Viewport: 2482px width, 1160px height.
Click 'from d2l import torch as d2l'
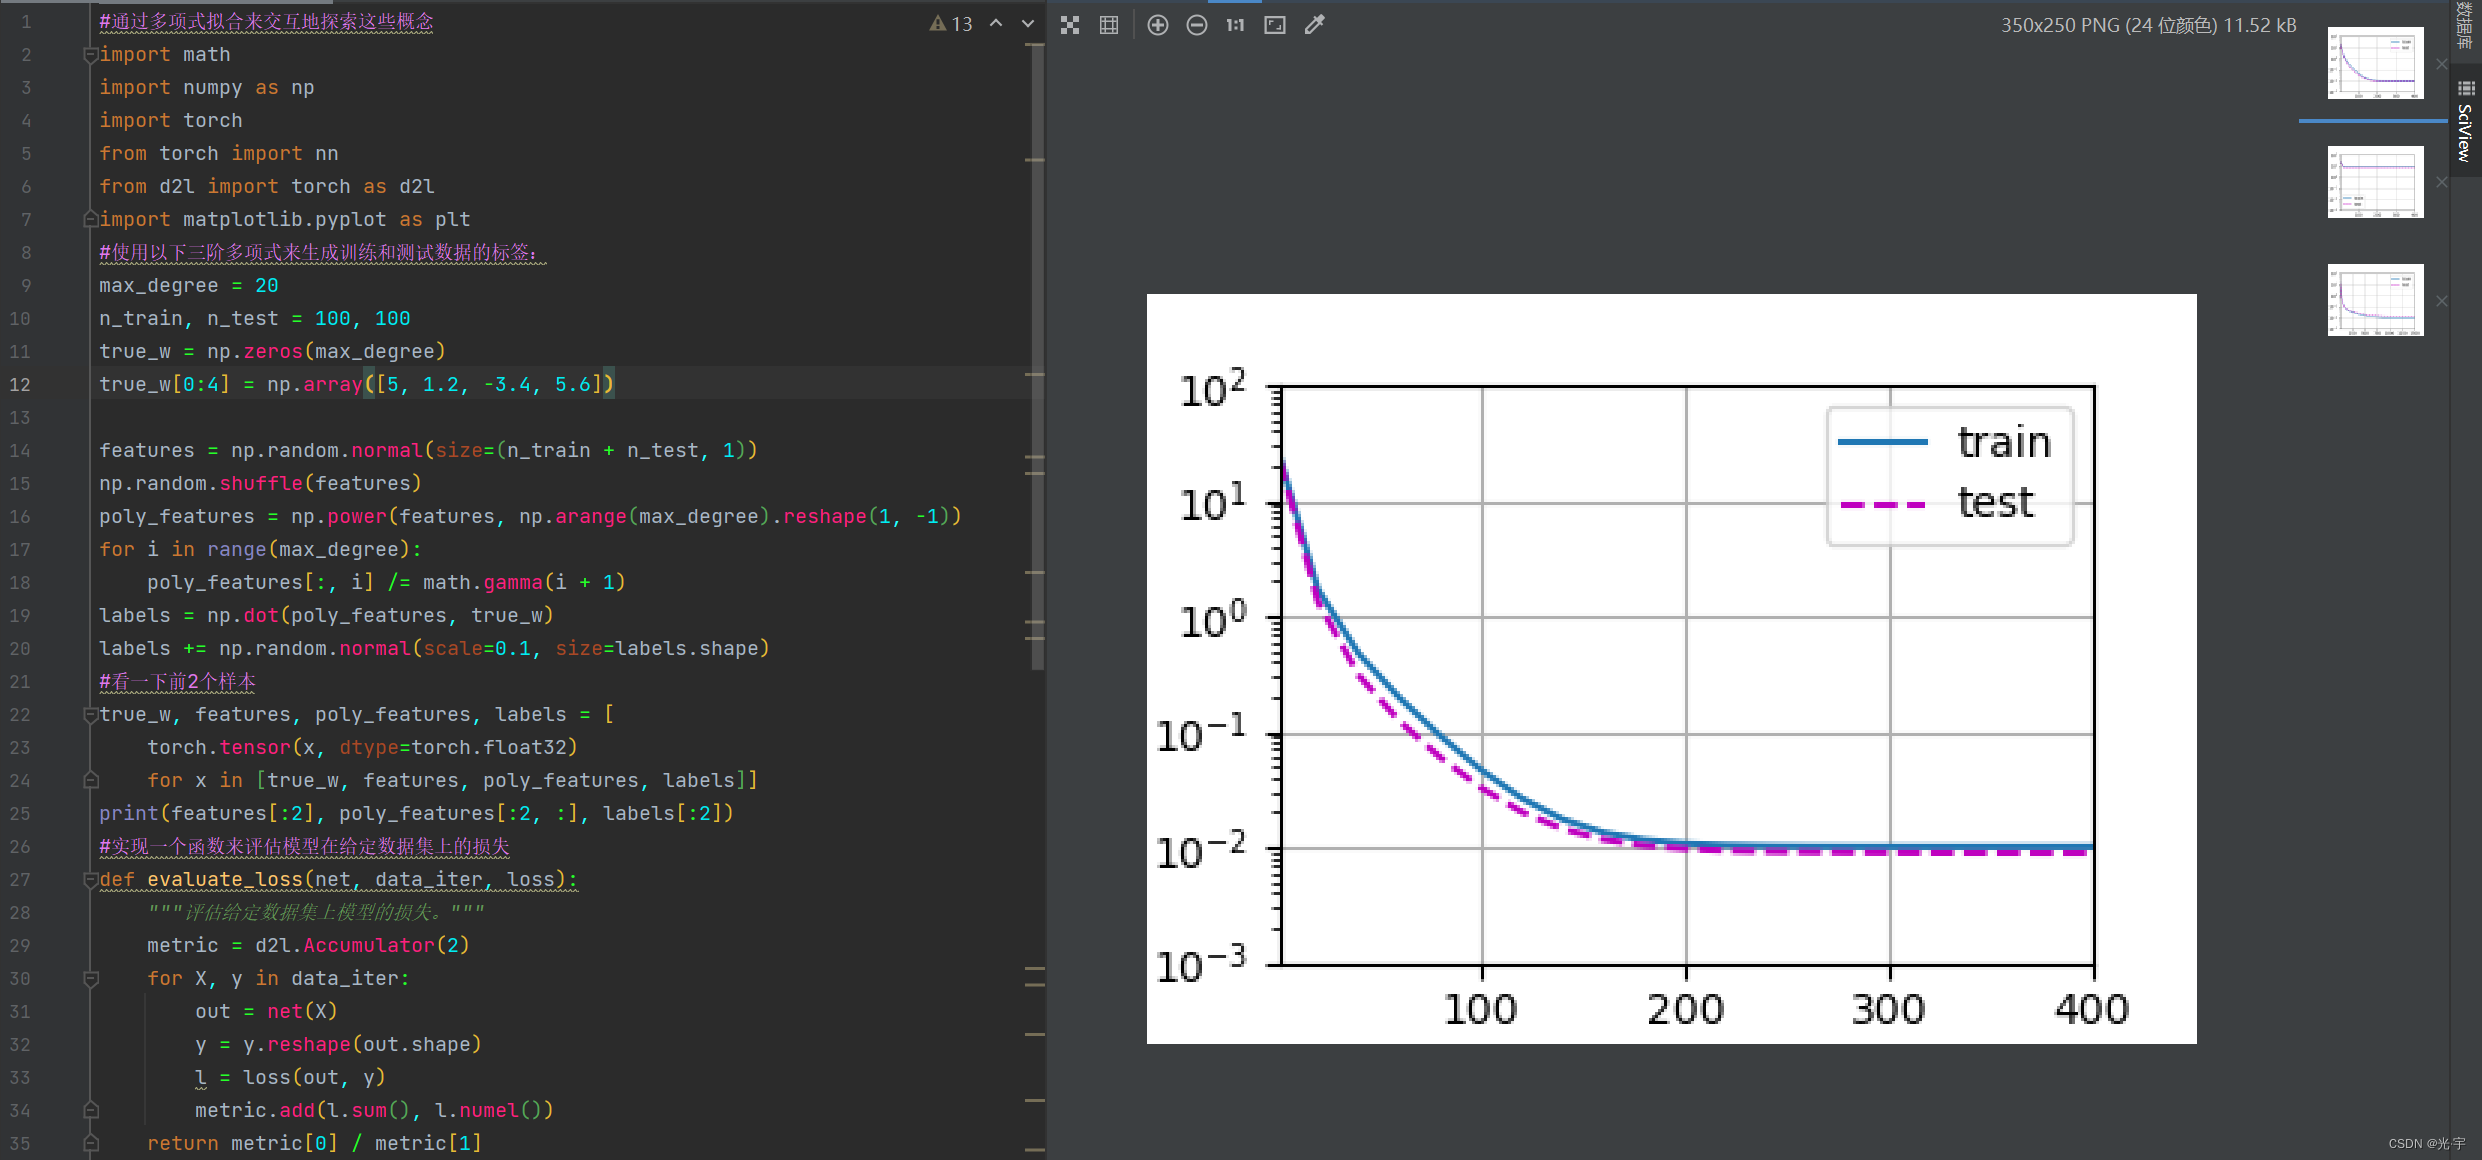click(x=267, y=187)
